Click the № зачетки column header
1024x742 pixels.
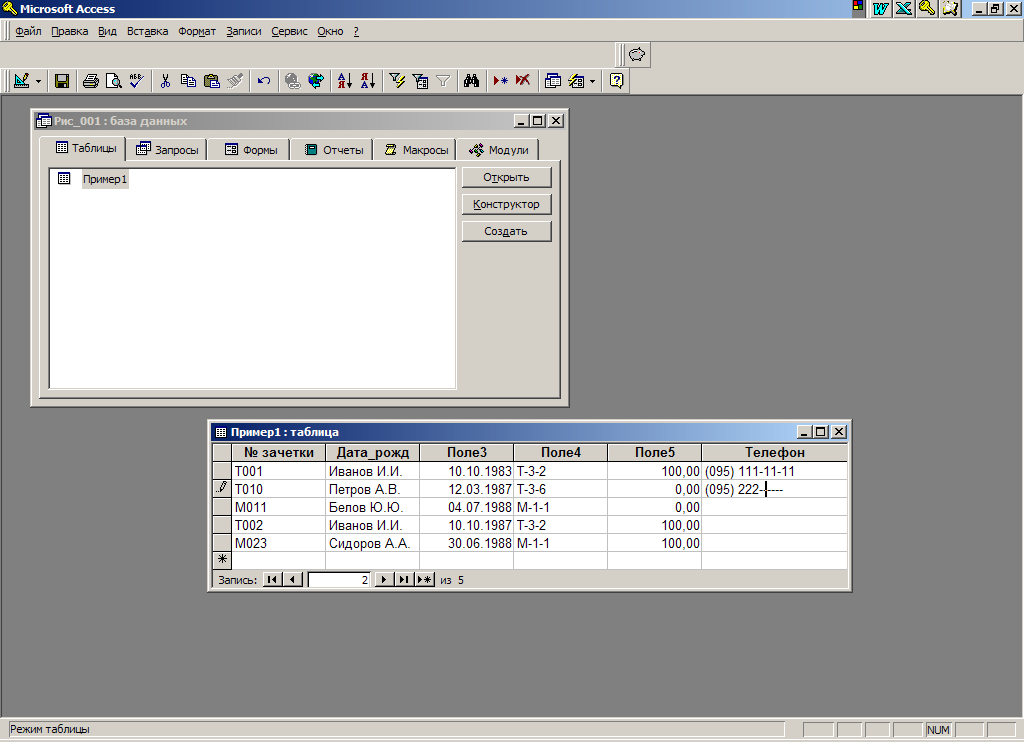click(279, 452)
